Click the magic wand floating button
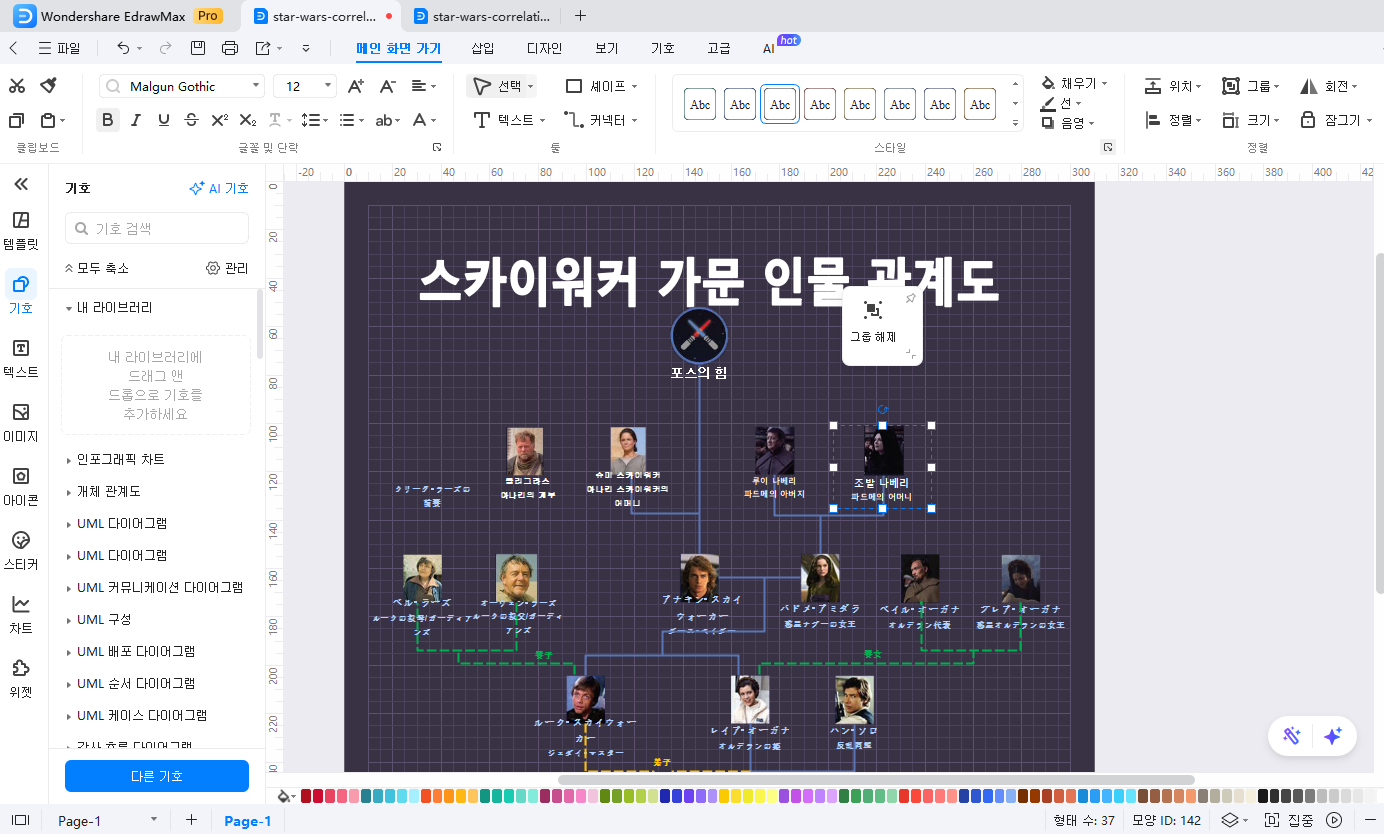1384x834 pixels. (1291, 736)
